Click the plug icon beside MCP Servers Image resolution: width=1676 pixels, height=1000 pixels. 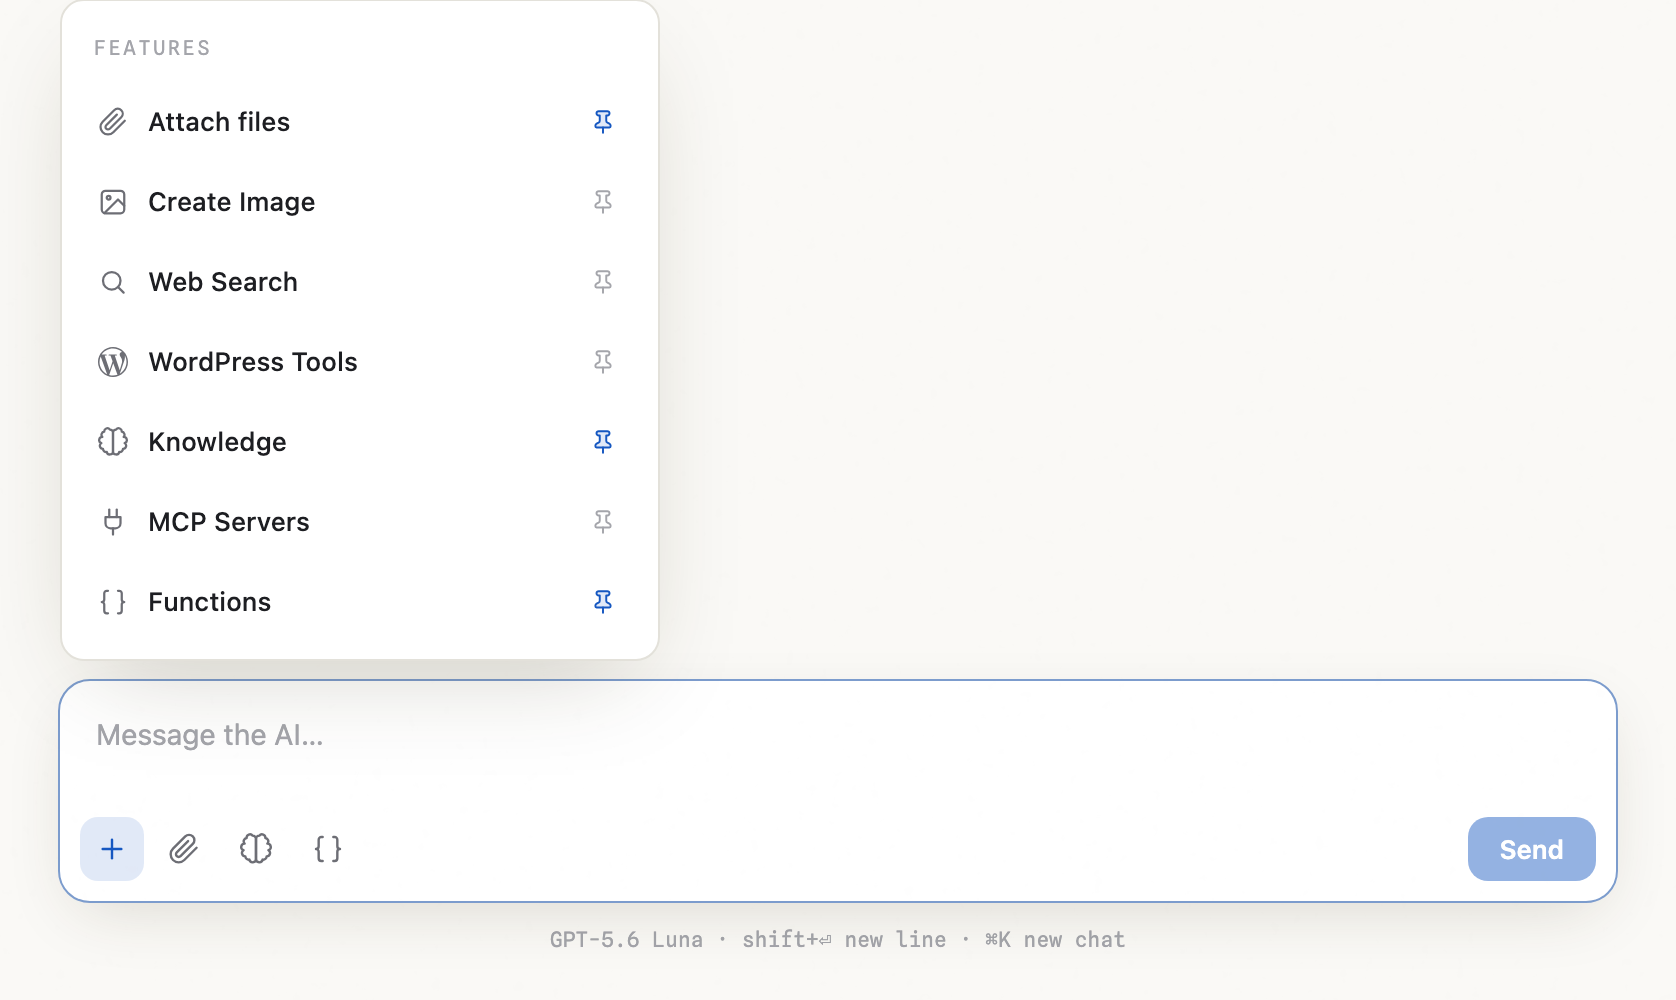pyautogui.click(x=113, y=522)
